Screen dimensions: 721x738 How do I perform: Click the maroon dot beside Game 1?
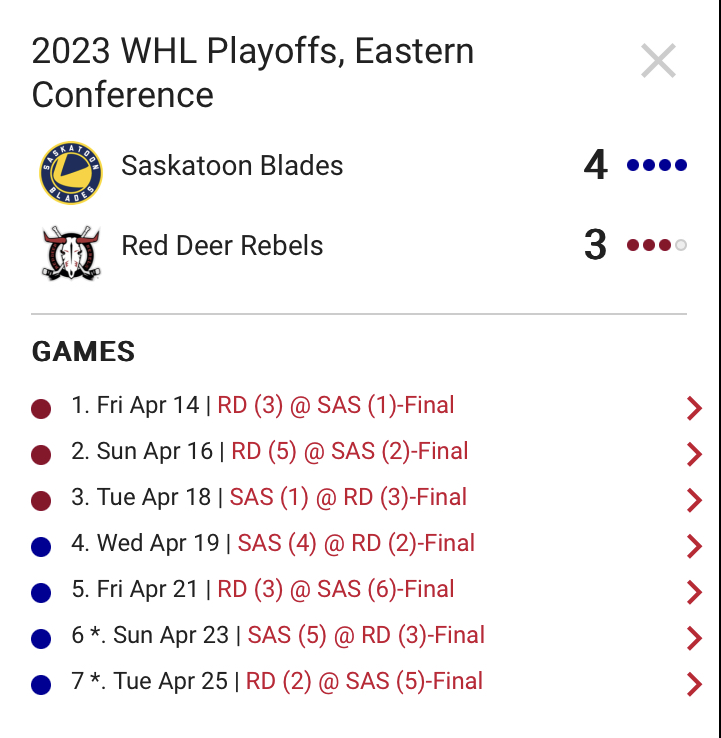(41, 409)
